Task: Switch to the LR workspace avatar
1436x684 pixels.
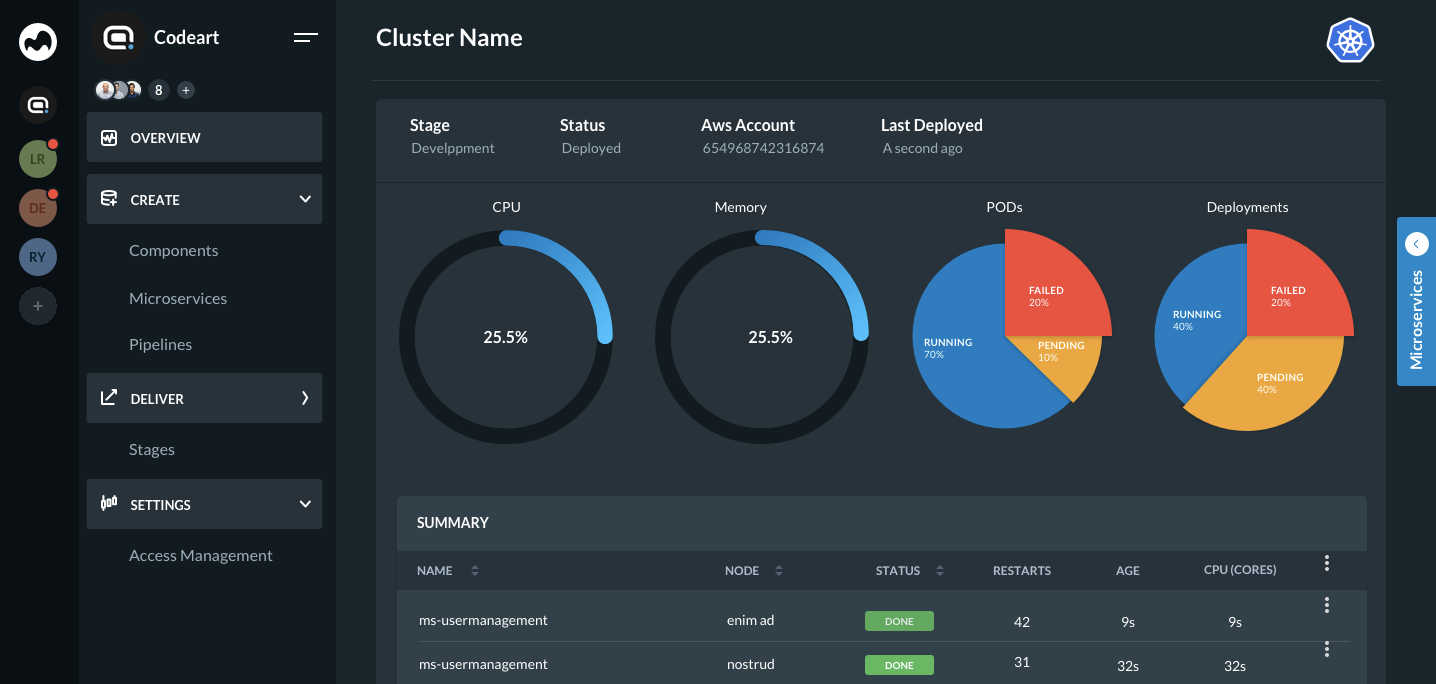Action: point(38,158)
